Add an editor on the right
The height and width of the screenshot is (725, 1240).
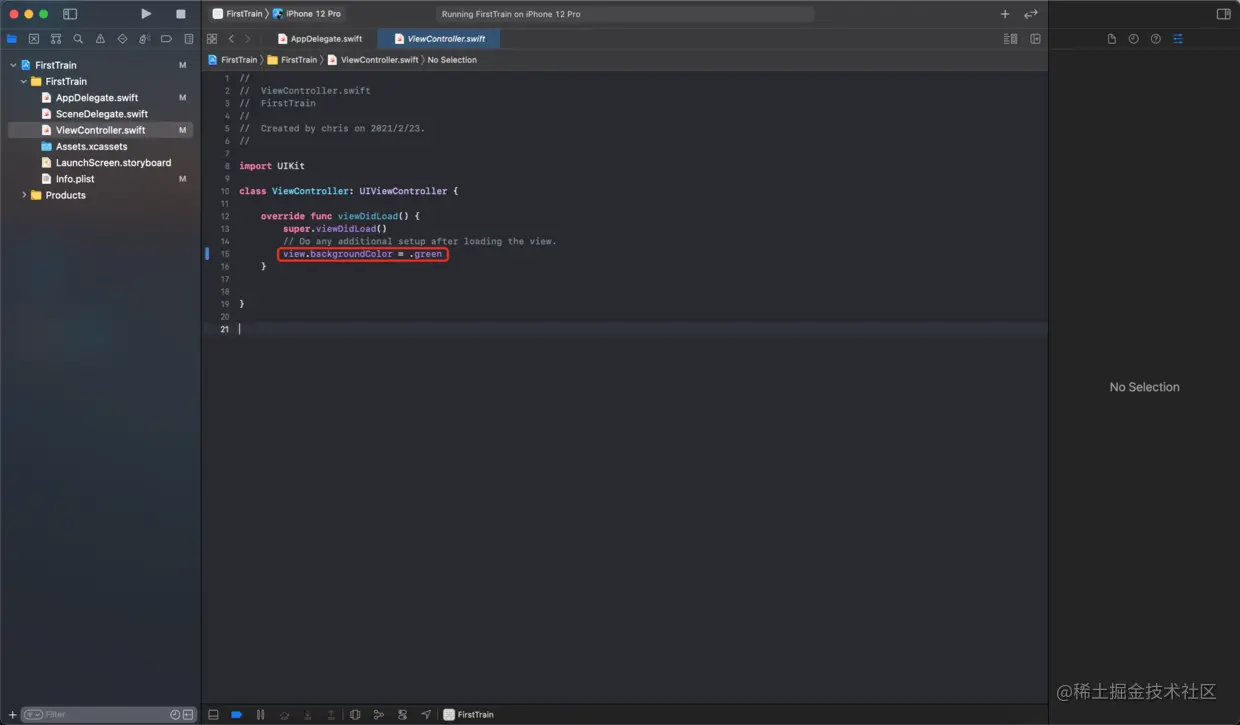click(x=1035, y=39)
